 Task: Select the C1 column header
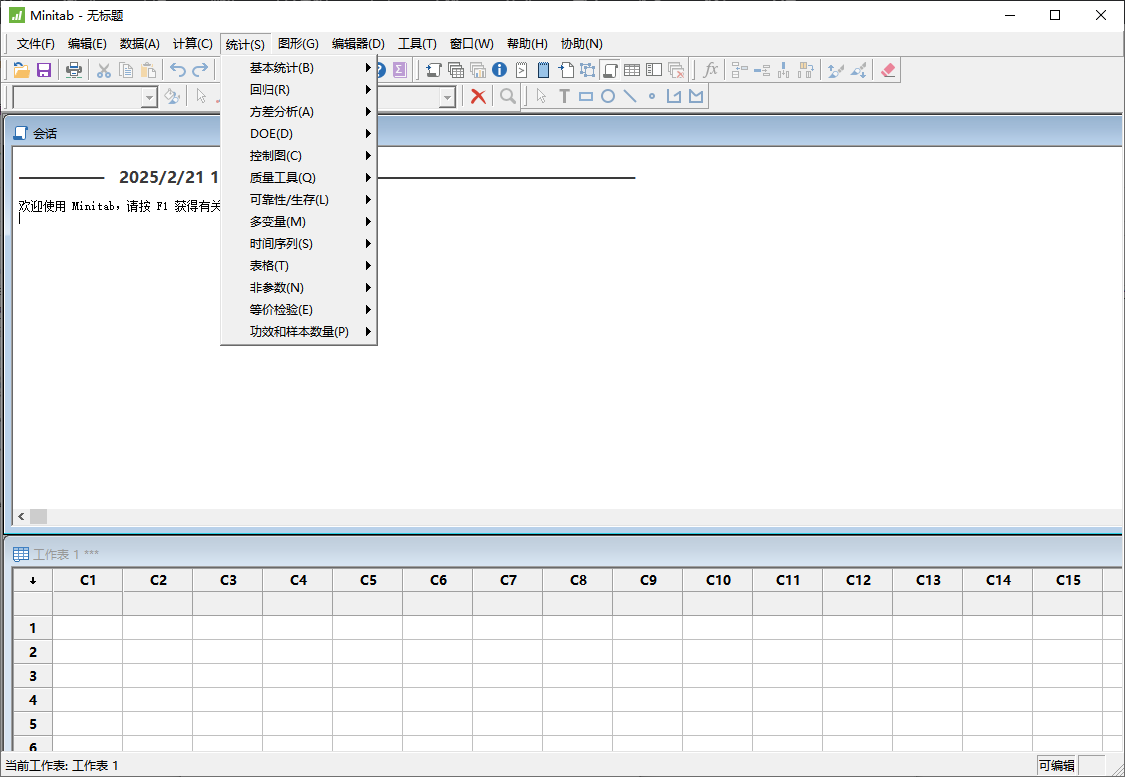pyautogui.click(x=88, y=580)
